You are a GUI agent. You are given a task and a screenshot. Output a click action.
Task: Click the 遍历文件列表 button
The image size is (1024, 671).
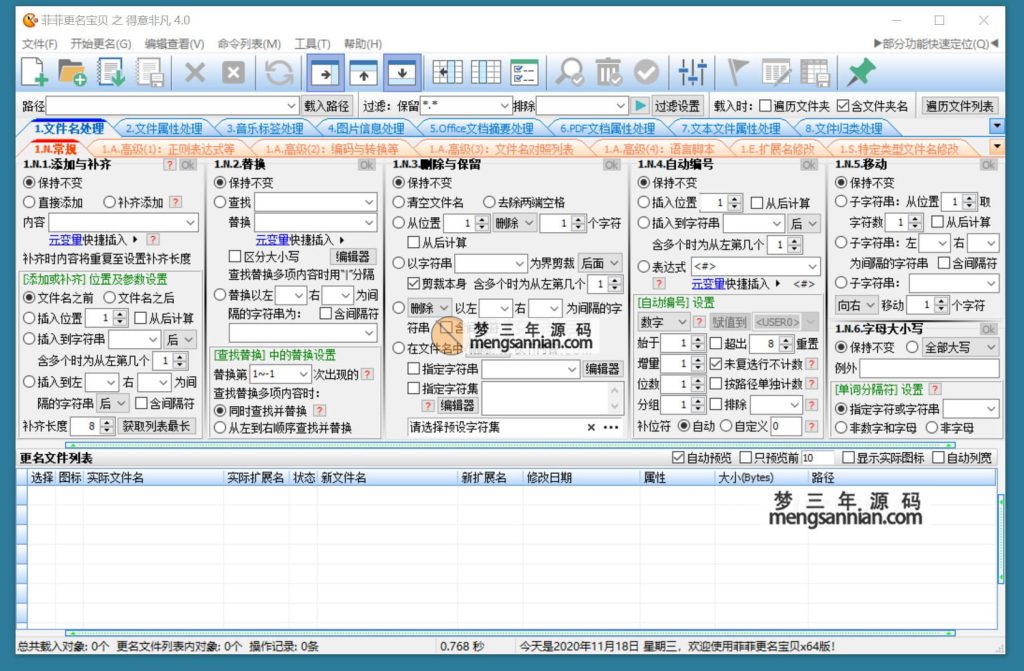pos(959,106)
